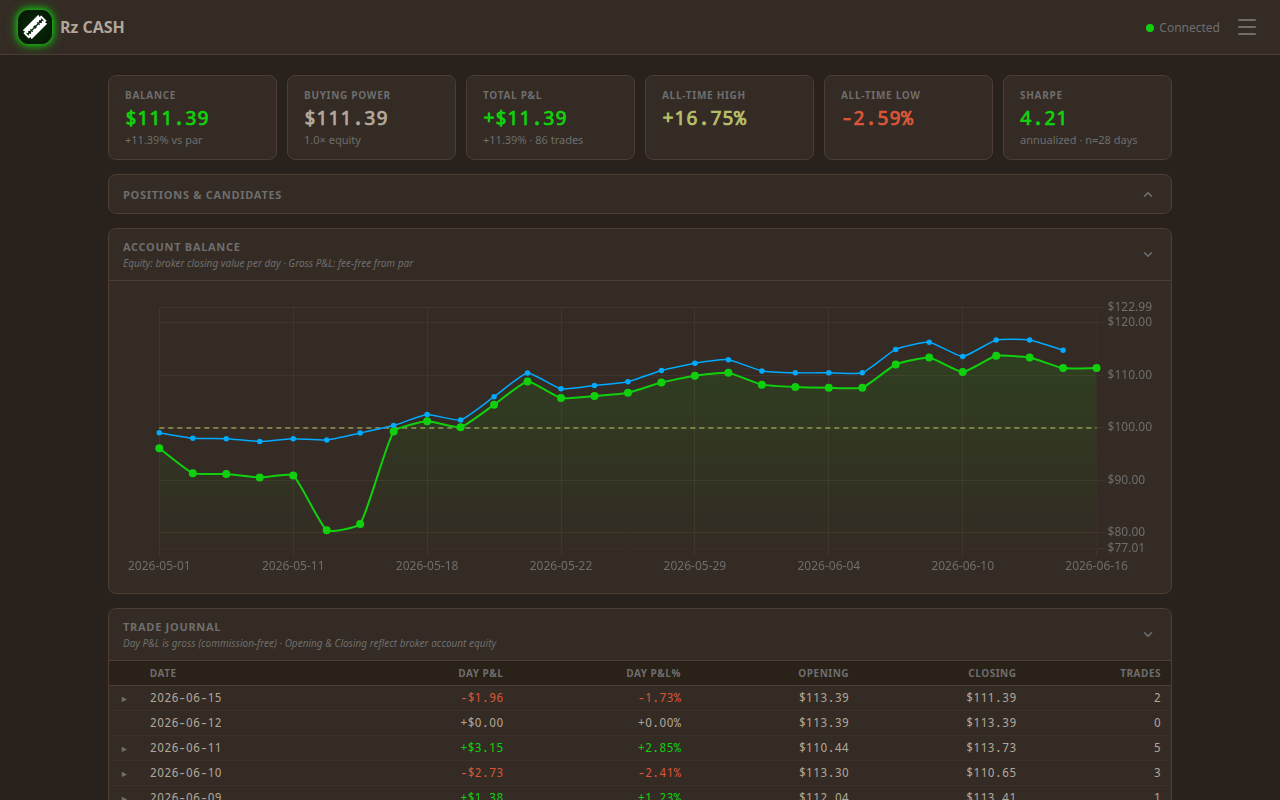This screenshot has height=800, width=1280.
Task: Click the Balance card
Action: click(192, 118)
